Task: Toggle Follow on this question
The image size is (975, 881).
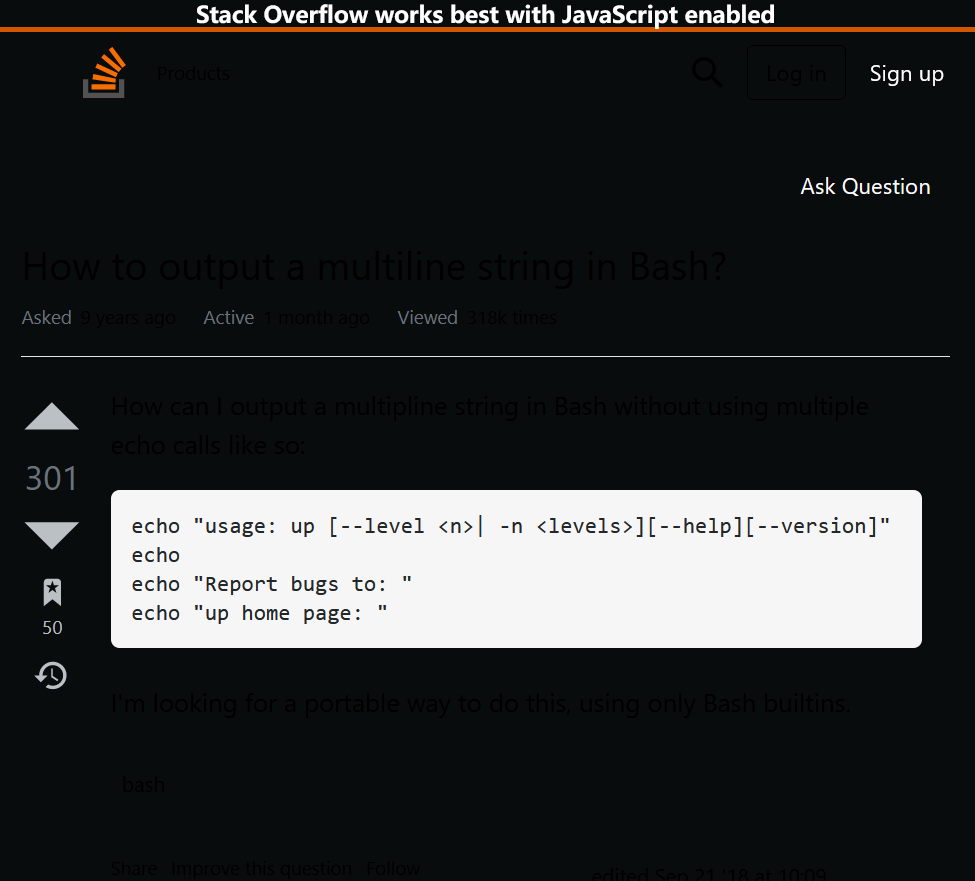Action: pos(393,868)
